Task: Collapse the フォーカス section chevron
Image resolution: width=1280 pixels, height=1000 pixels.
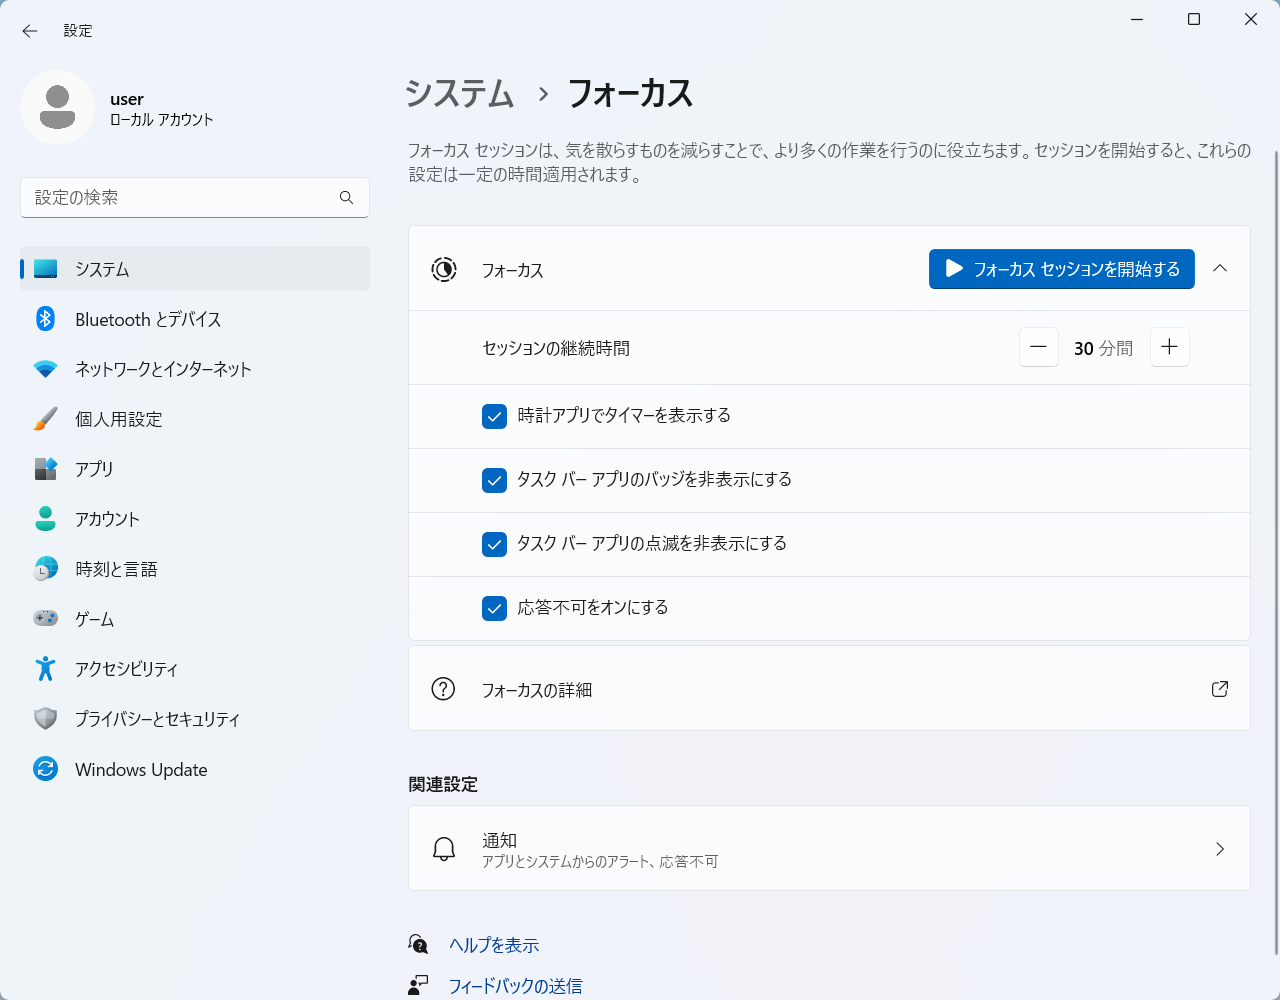Action: (1220, 268)
